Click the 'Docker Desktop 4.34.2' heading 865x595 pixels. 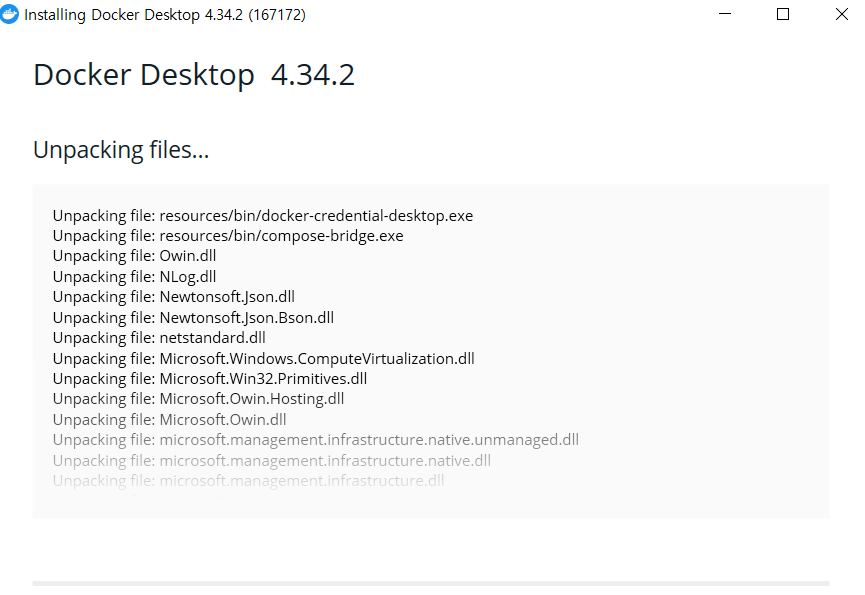coord(194,75)
